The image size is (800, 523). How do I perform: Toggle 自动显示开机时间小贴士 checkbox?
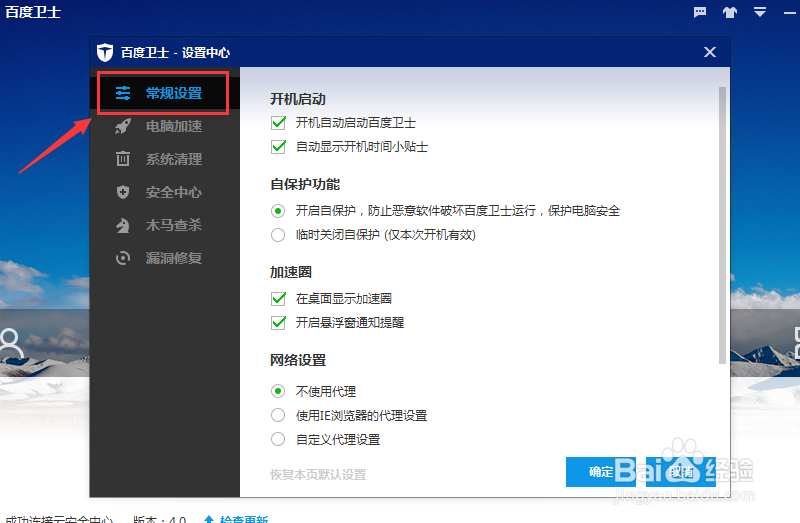coord(279,146)
